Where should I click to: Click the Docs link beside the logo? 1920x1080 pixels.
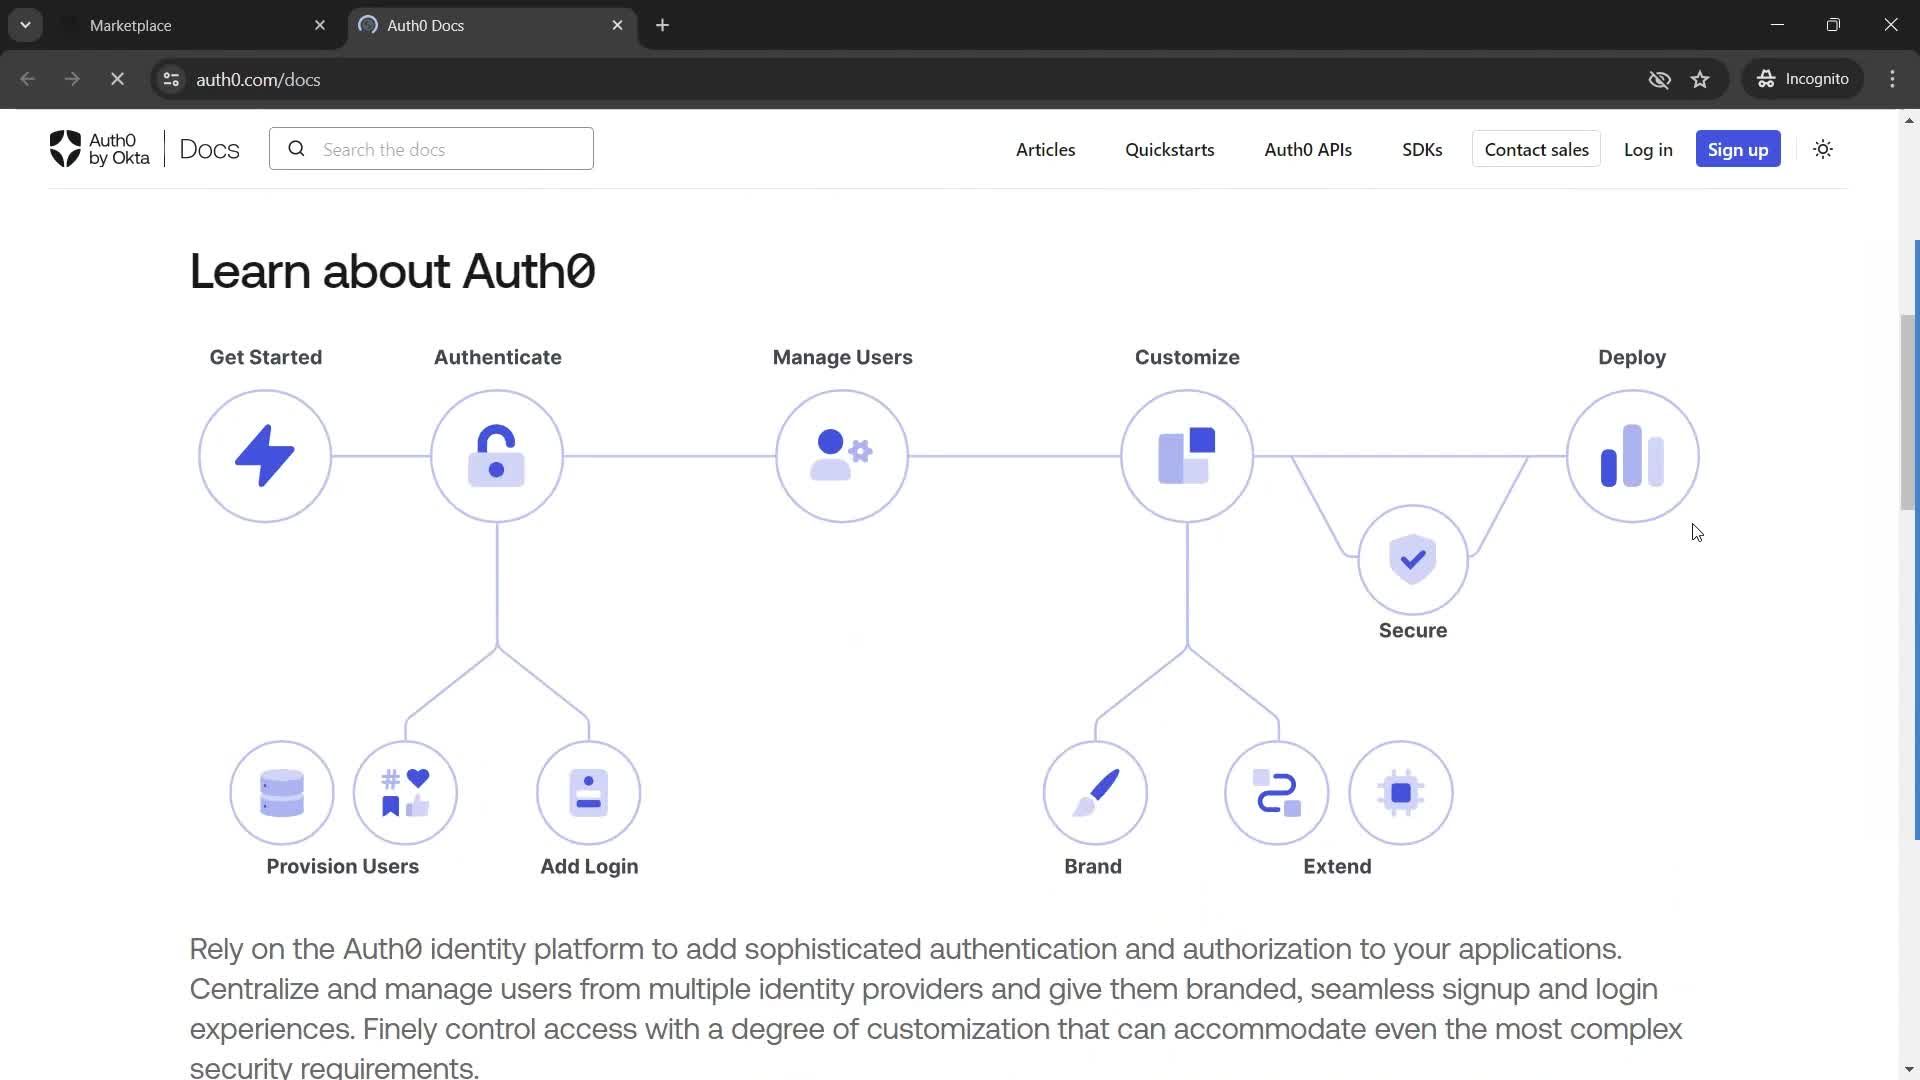coord(209,149)
